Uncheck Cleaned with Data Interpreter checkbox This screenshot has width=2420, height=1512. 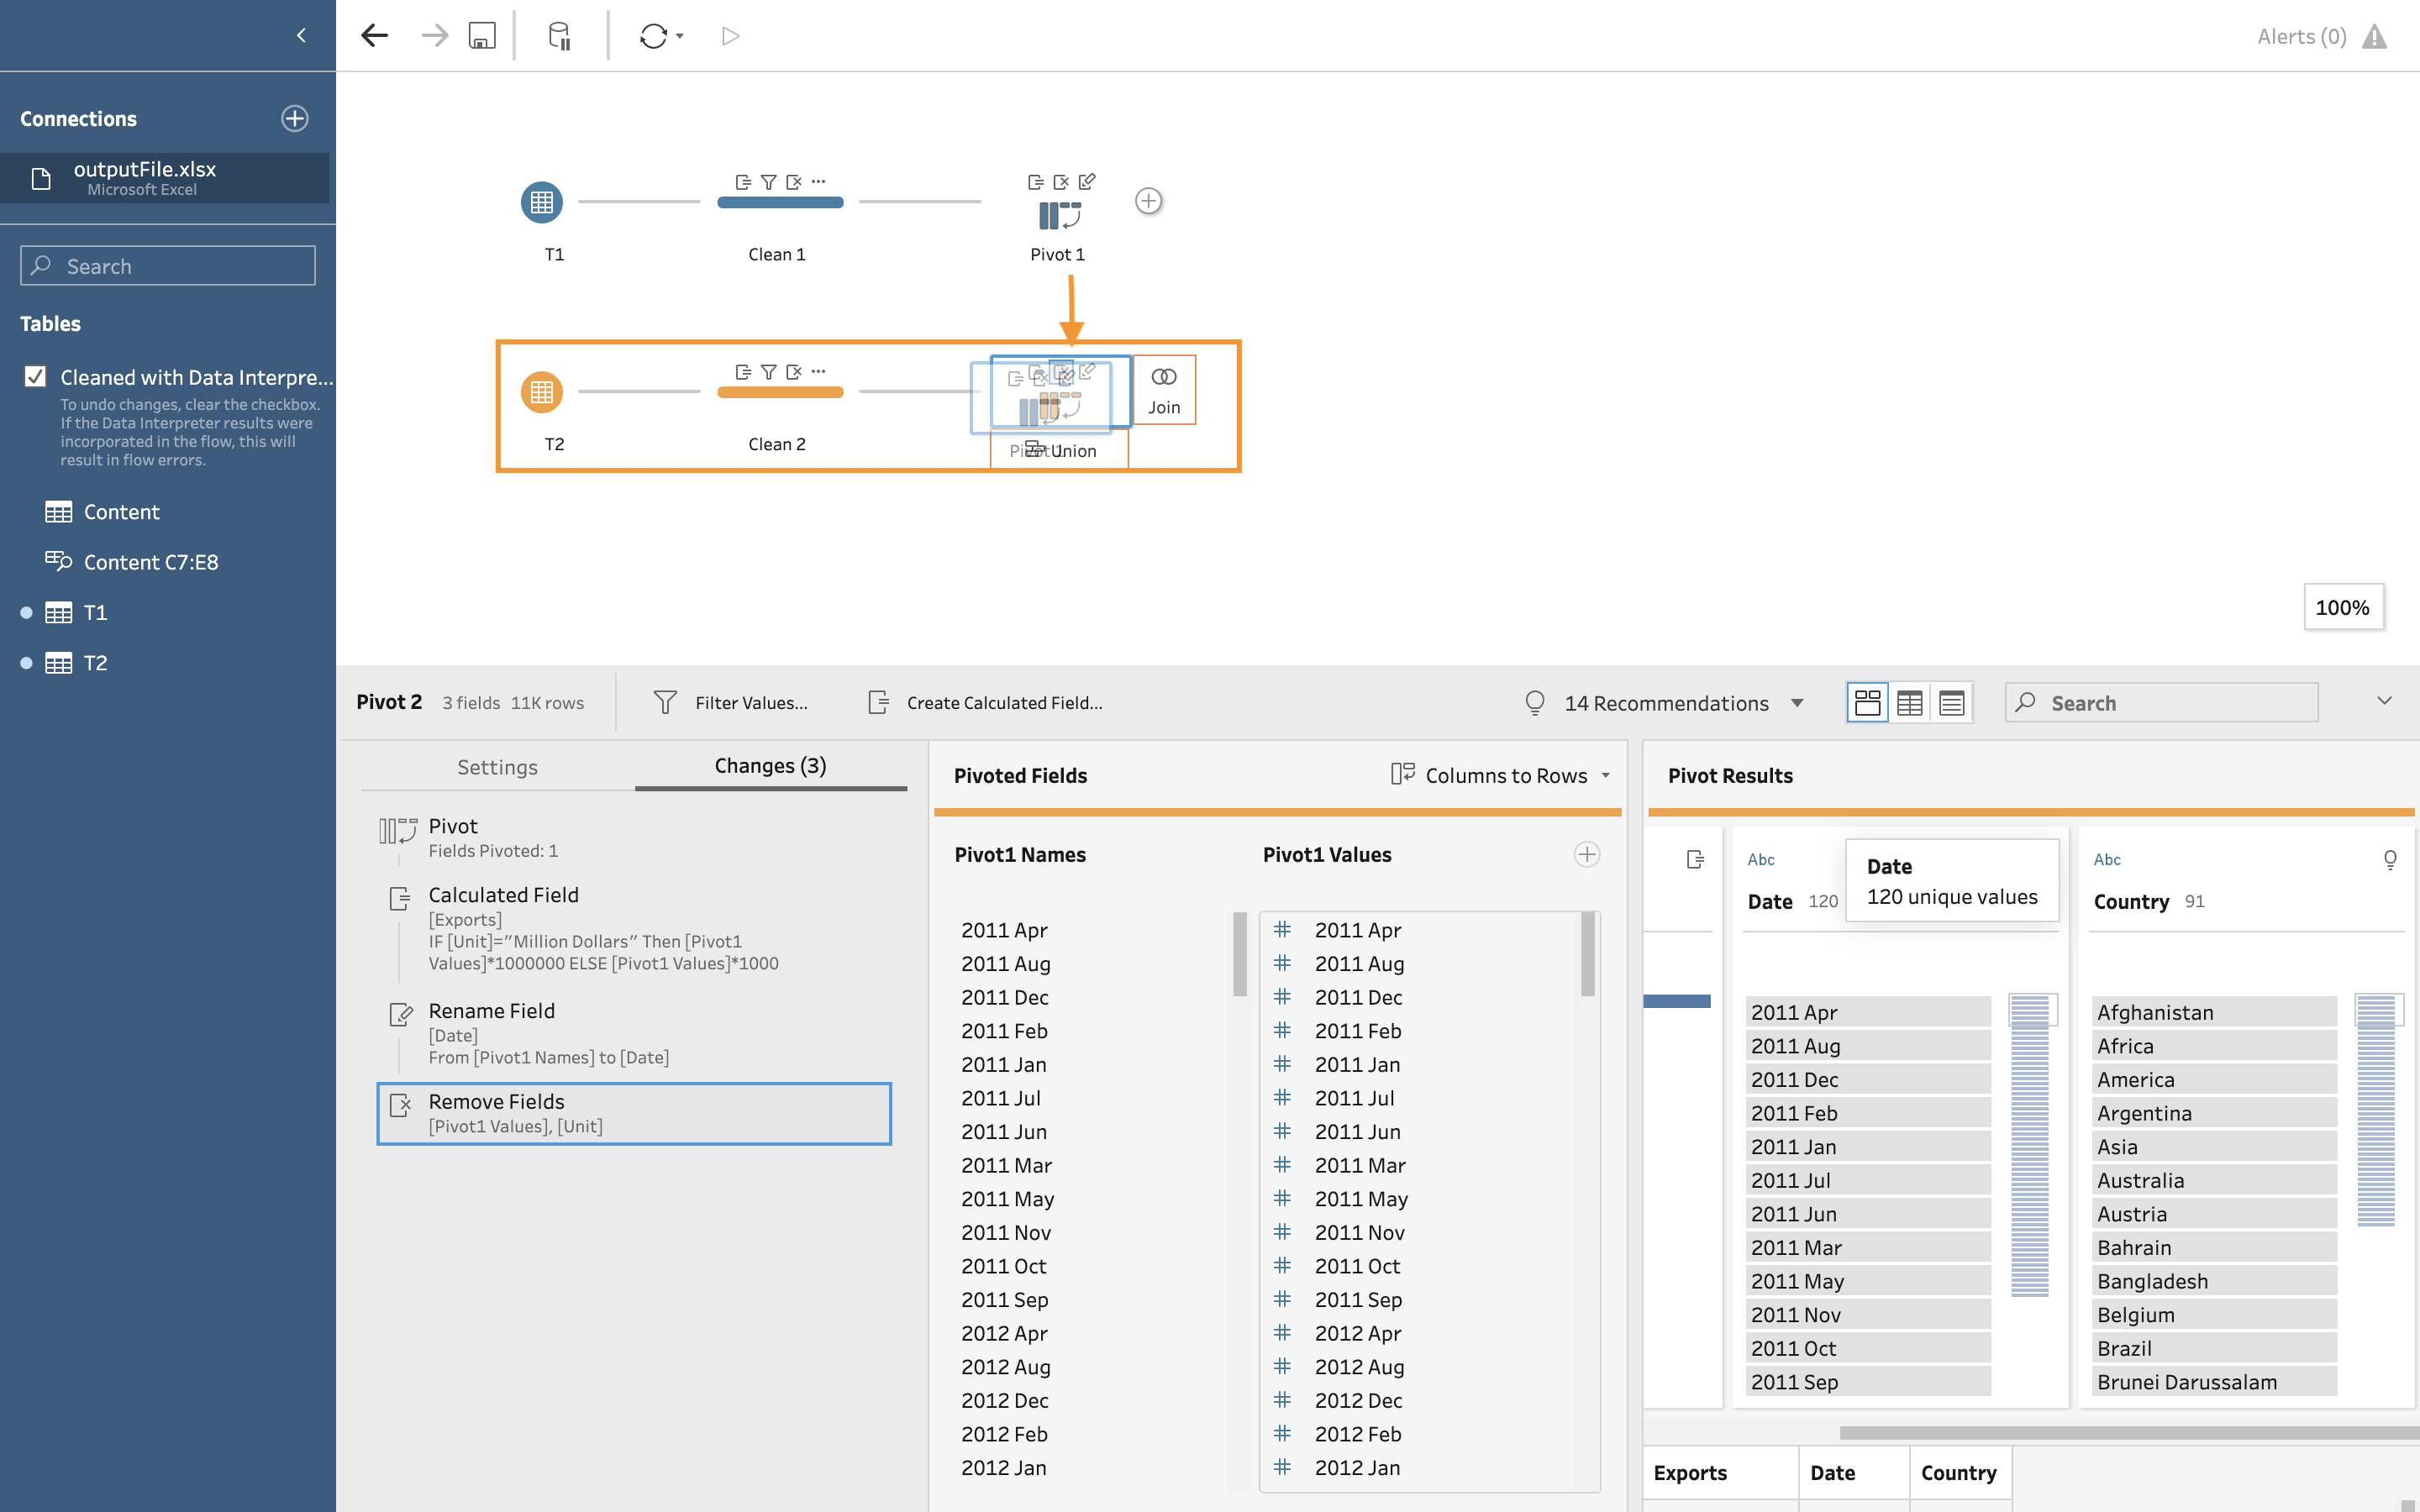pyautogui.click(x=36, y=377)
